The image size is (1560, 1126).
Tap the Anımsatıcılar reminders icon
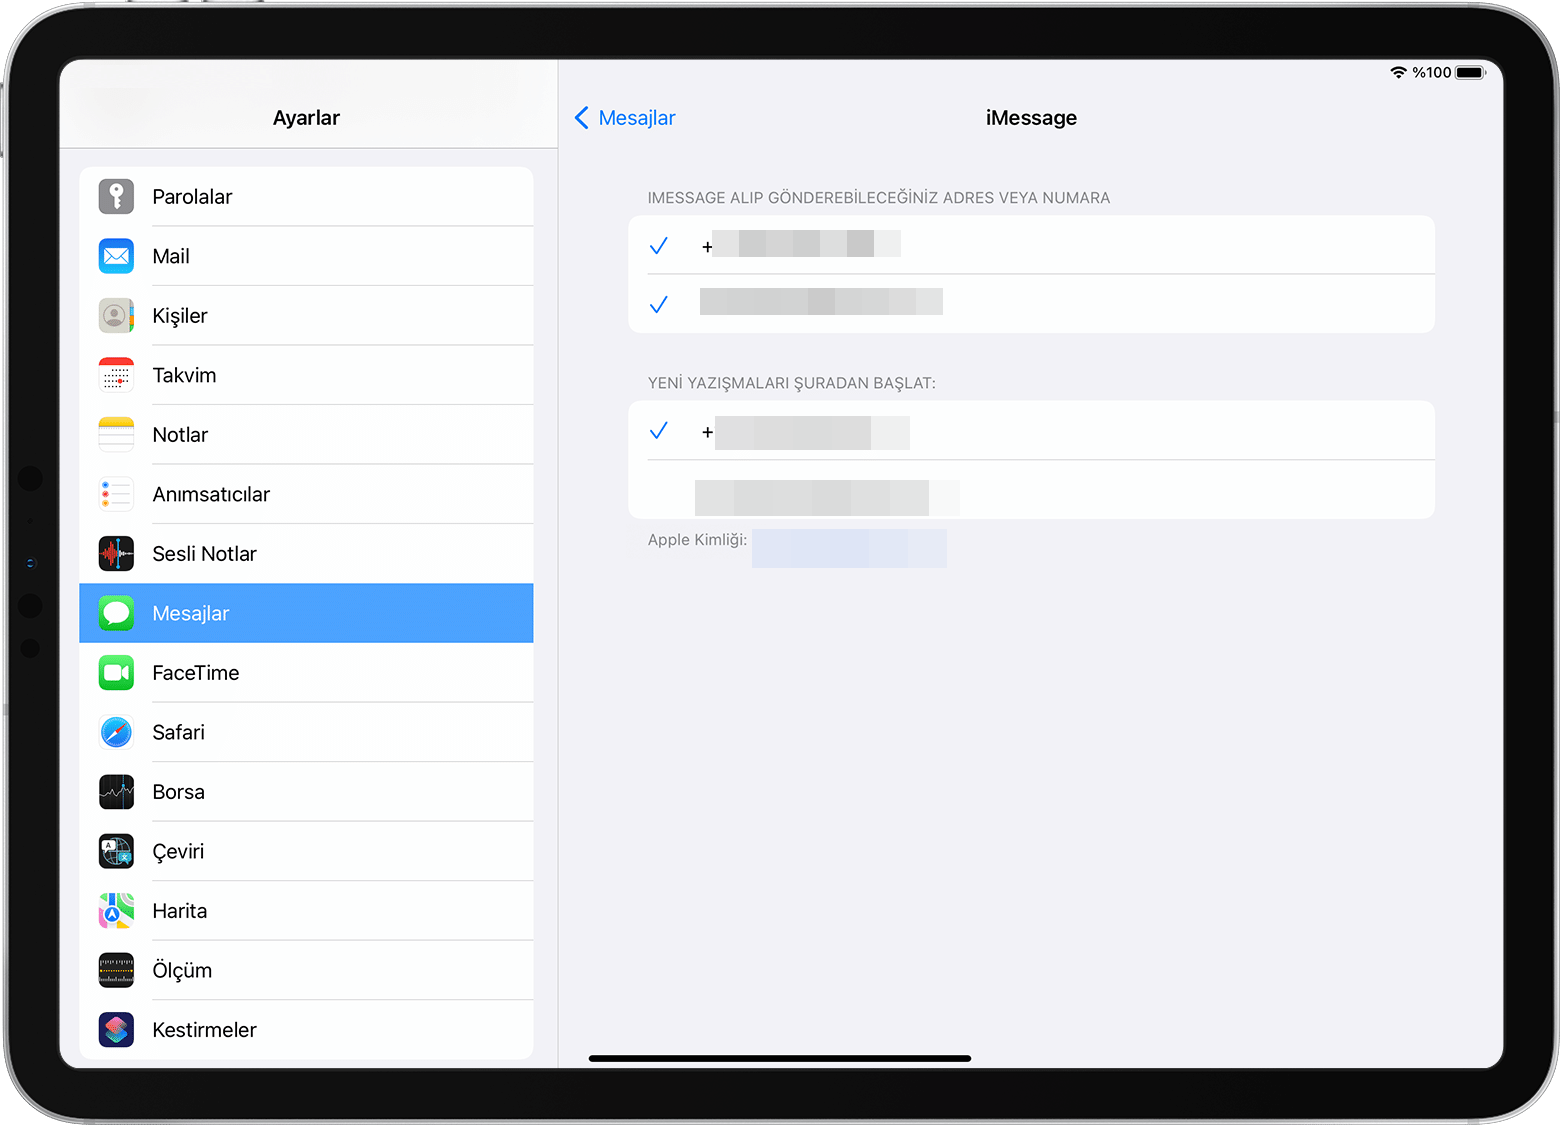116,494
